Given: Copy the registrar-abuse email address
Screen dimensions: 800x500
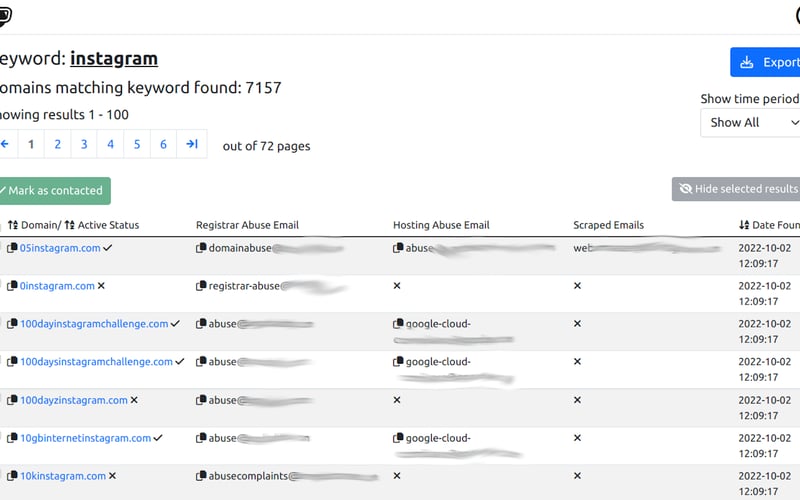Looking at the screenshot, I should tap(201, 286).
